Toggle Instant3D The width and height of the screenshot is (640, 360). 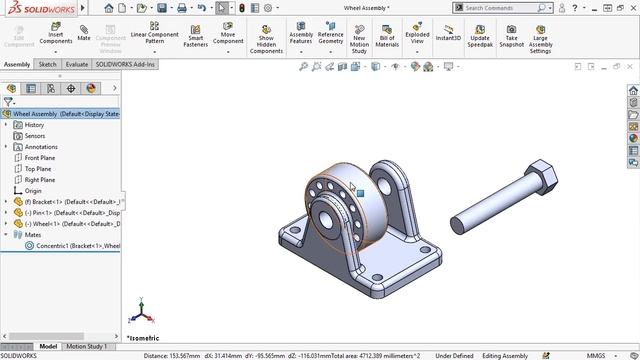tap(448, 33)
